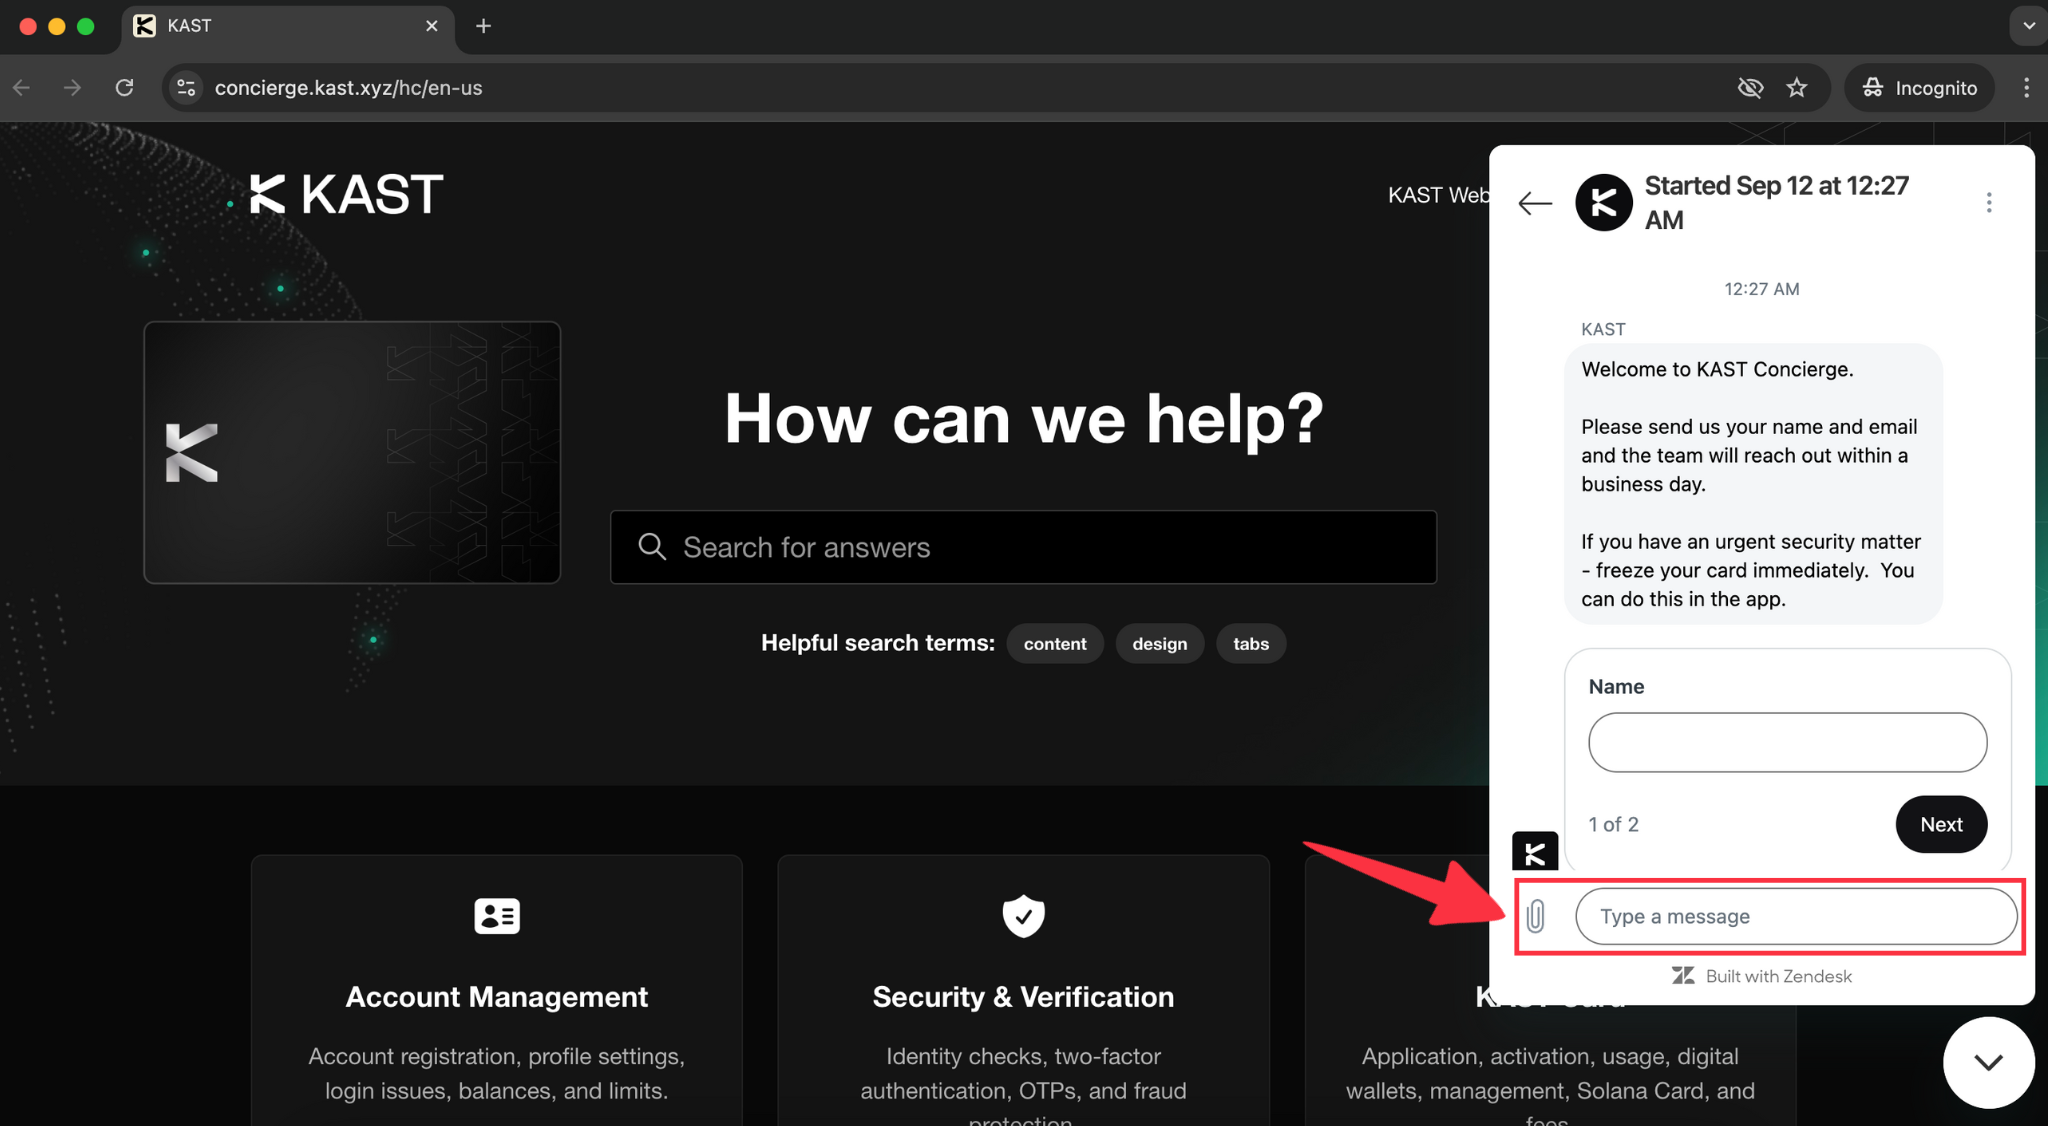
Task: Focus the Name field in the chat form
Action: (x=1787, y=742)
